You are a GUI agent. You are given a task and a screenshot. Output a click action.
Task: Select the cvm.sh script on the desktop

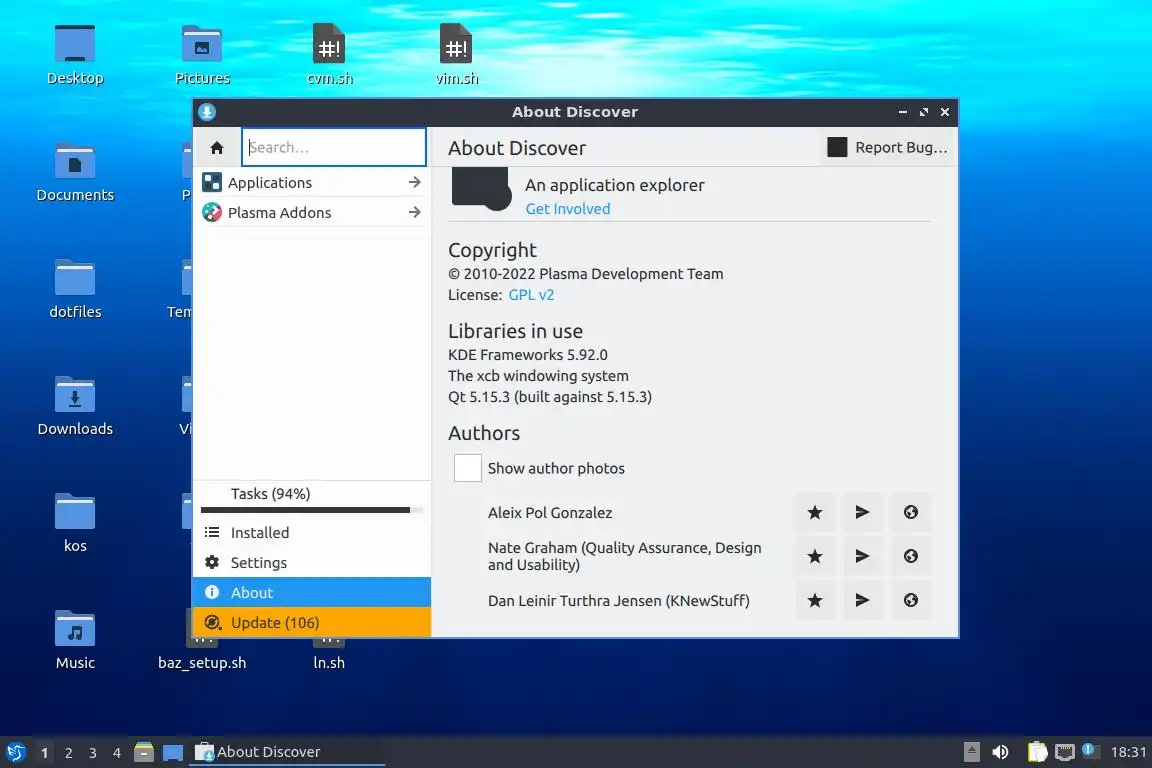(329, 54)
